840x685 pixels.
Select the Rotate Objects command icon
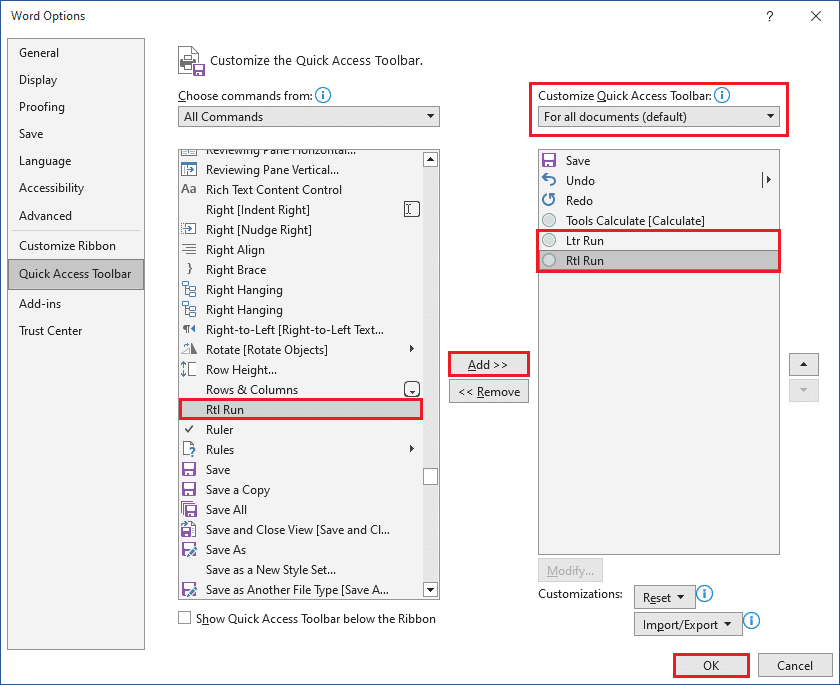pos(189,350)
